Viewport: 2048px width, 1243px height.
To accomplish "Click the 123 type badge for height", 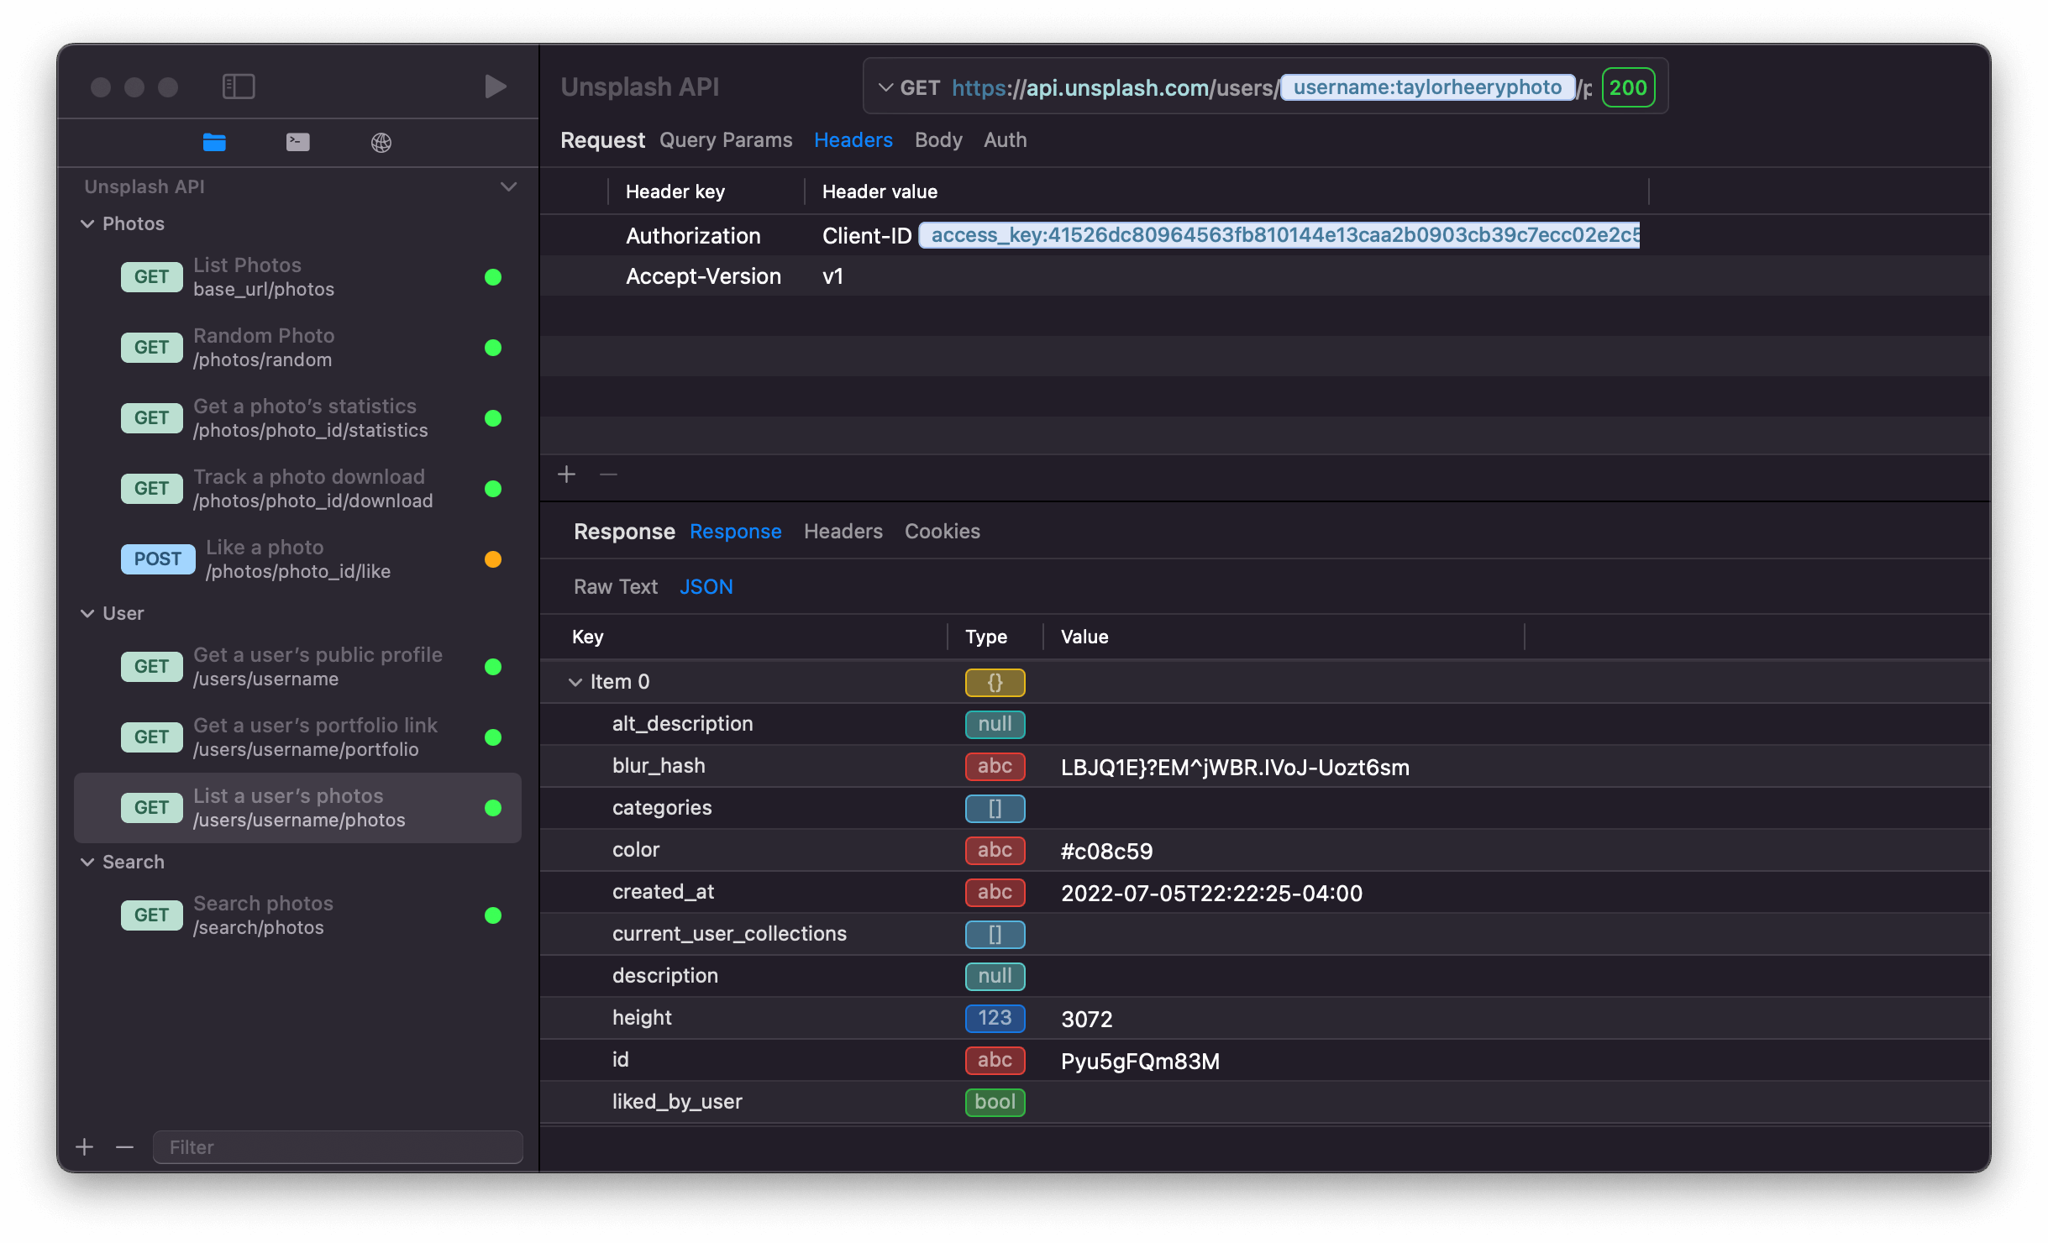I will pyautogui.click(x=995, y=1018).
